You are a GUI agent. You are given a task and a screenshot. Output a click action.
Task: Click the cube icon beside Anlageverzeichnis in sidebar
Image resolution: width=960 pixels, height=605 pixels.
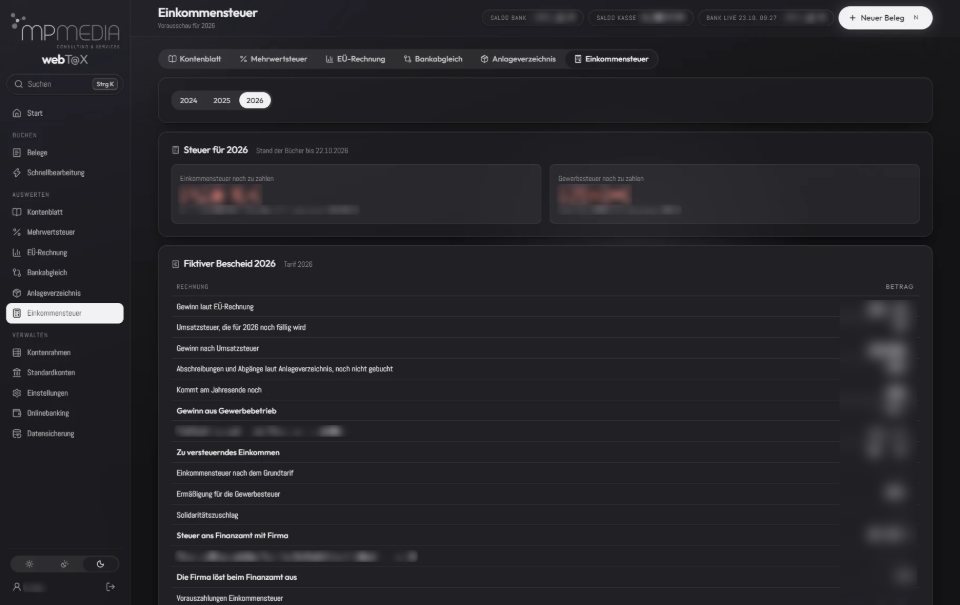point(17,293)
